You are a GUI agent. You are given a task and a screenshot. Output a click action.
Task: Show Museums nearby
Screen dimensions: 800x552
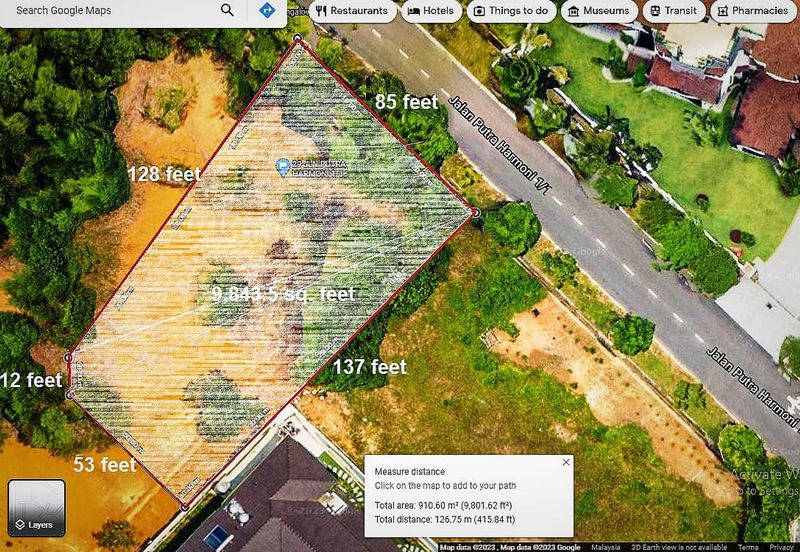[x=597, y=11]
